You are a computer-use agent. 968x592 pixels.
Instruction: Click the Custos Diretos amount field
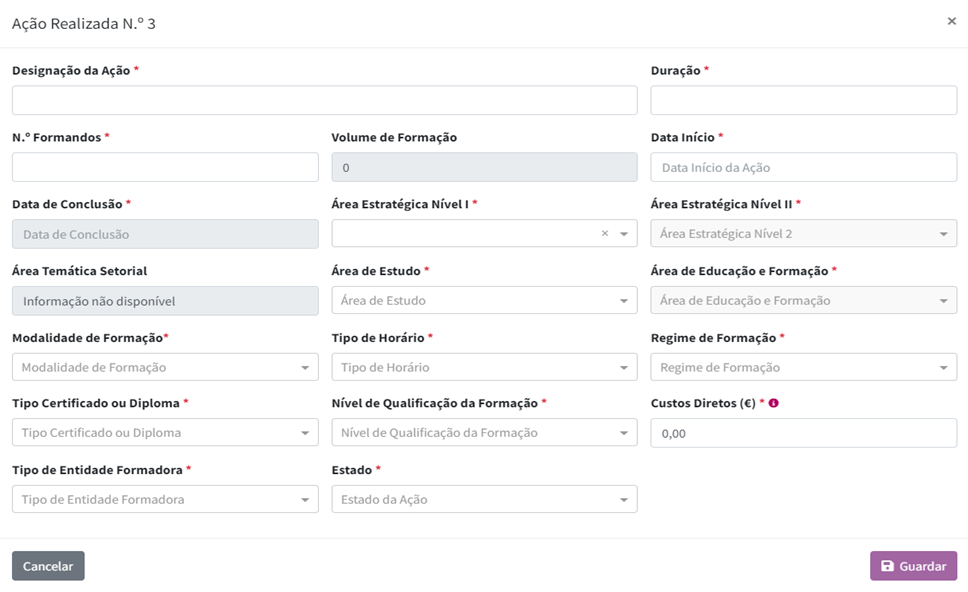coord(803,433)
